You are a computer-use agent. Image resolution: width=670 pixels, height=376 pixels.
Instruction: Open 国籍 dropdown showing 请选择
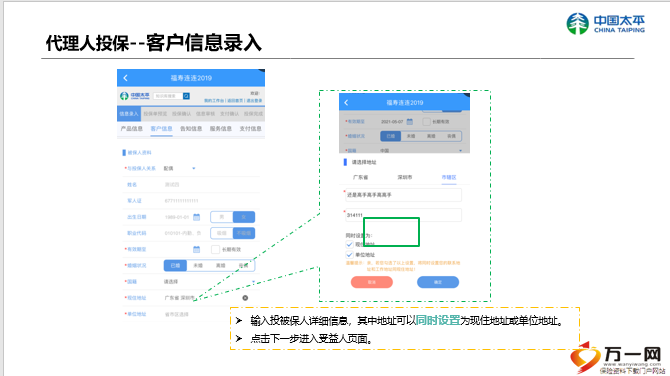pos(210,282)
